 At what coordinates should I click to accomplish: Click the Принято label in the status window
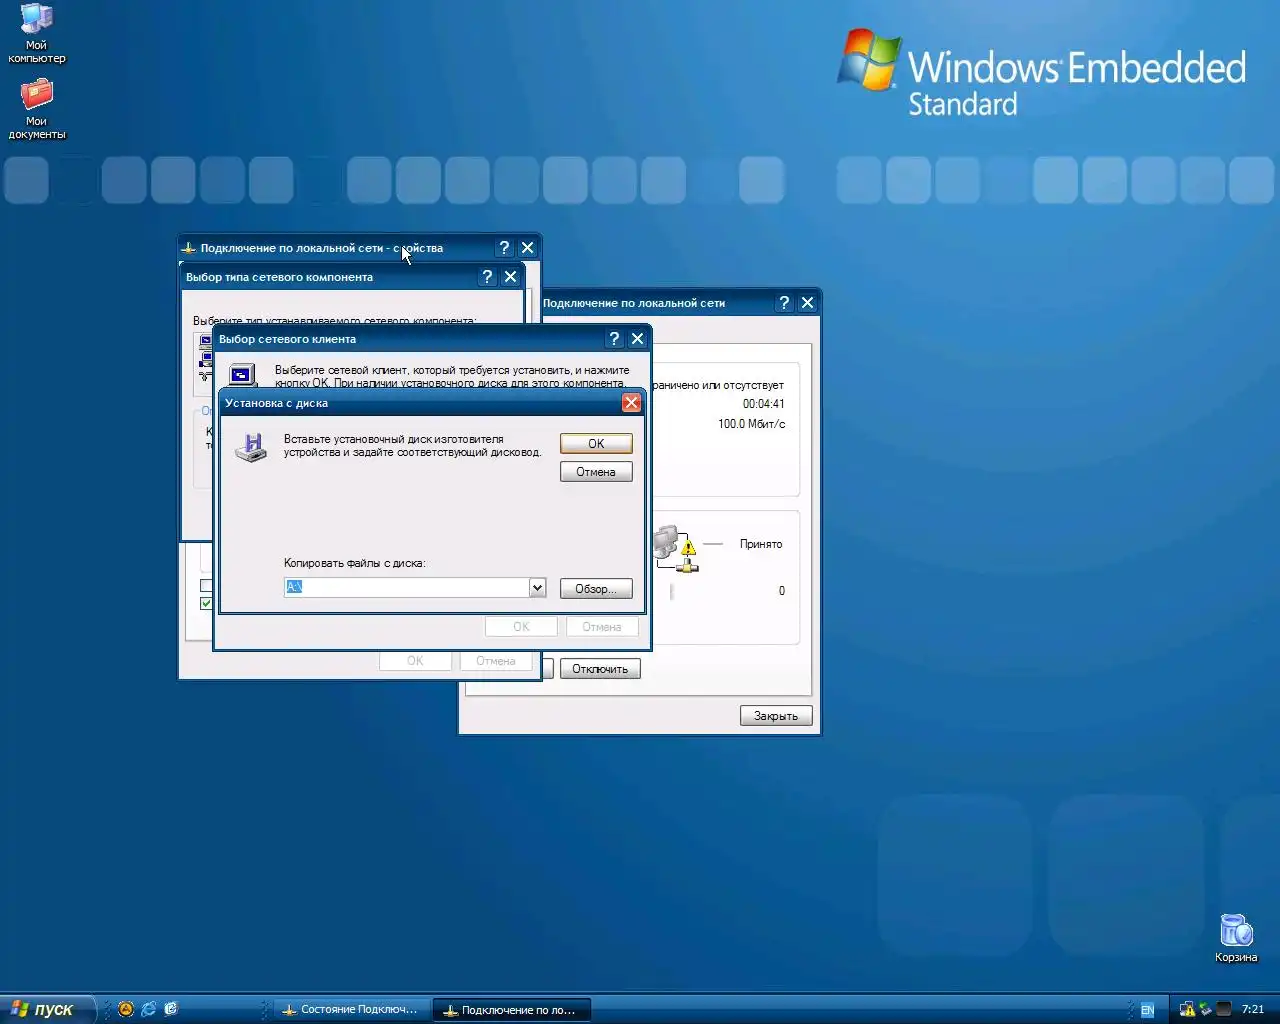coord(761,544)
